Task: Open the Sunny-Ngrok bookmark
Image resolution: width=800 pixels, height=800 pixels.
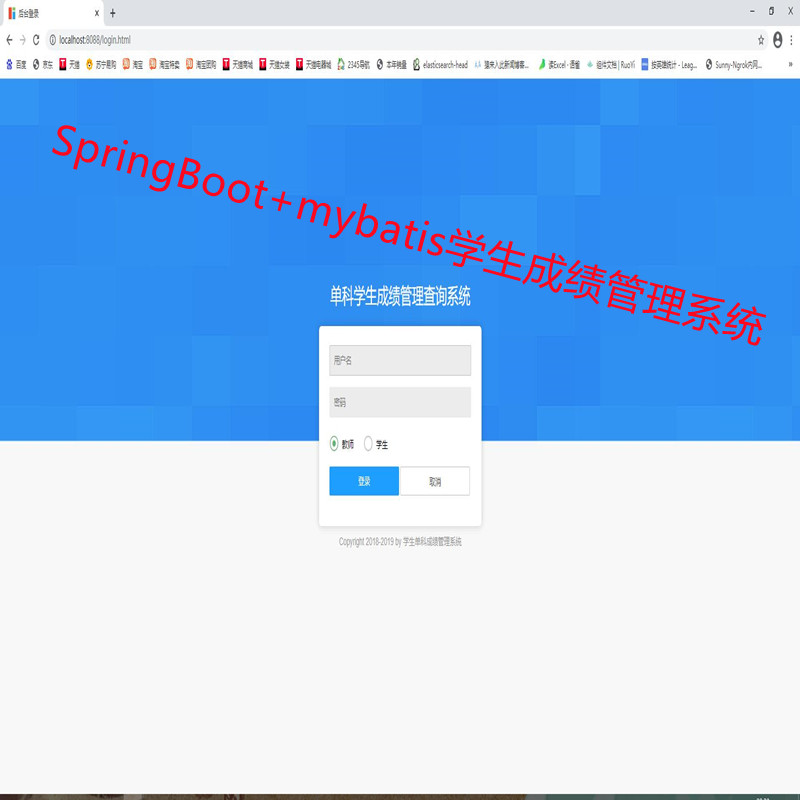Action: coord(734,64)
